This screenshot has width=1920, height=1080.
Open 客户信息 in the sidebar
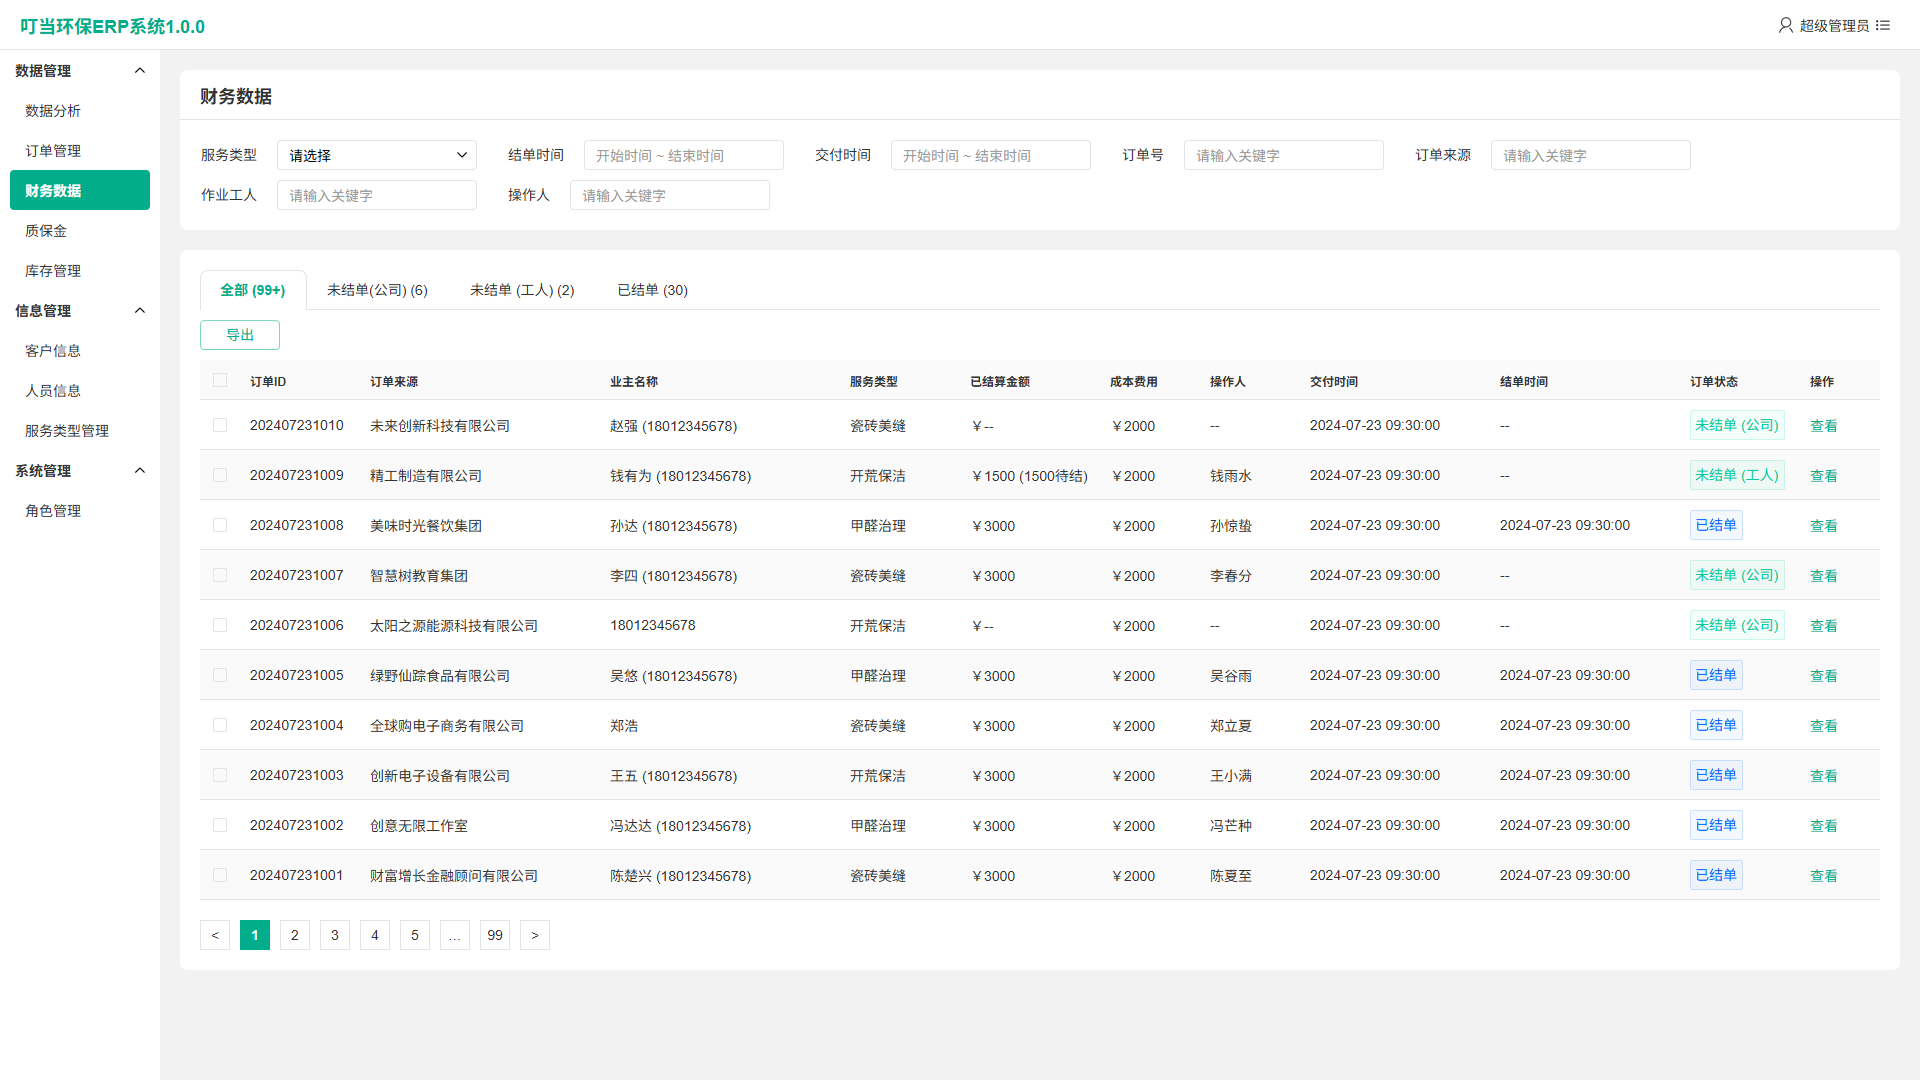point(80,350)
